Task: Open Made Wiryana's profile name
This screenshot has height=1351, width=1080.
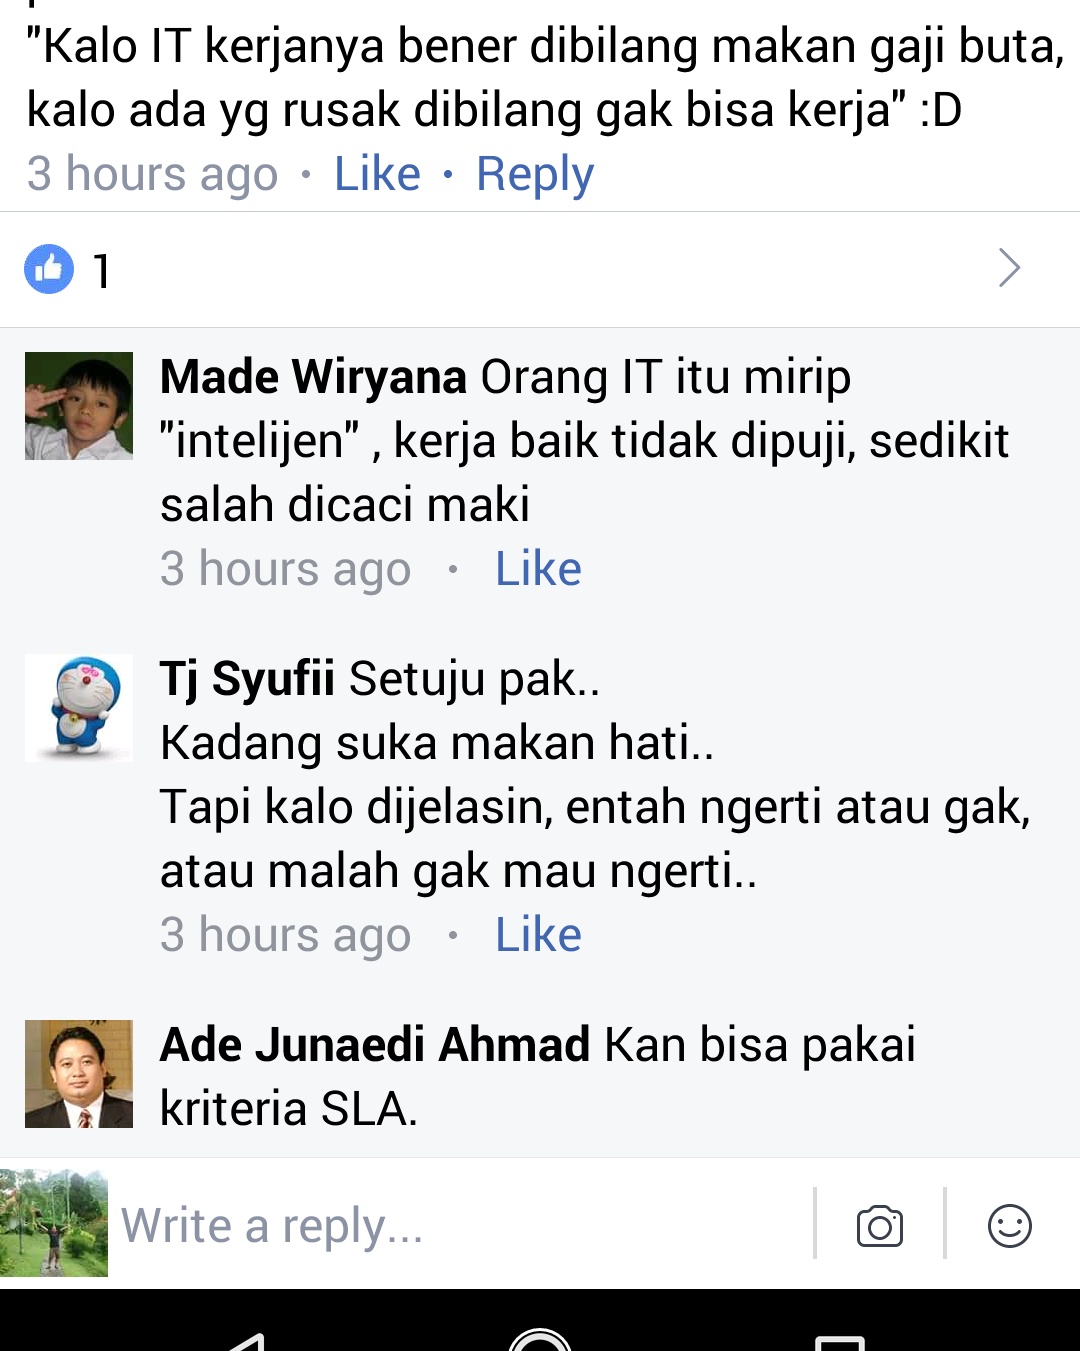Action: (x=313, y=377)
